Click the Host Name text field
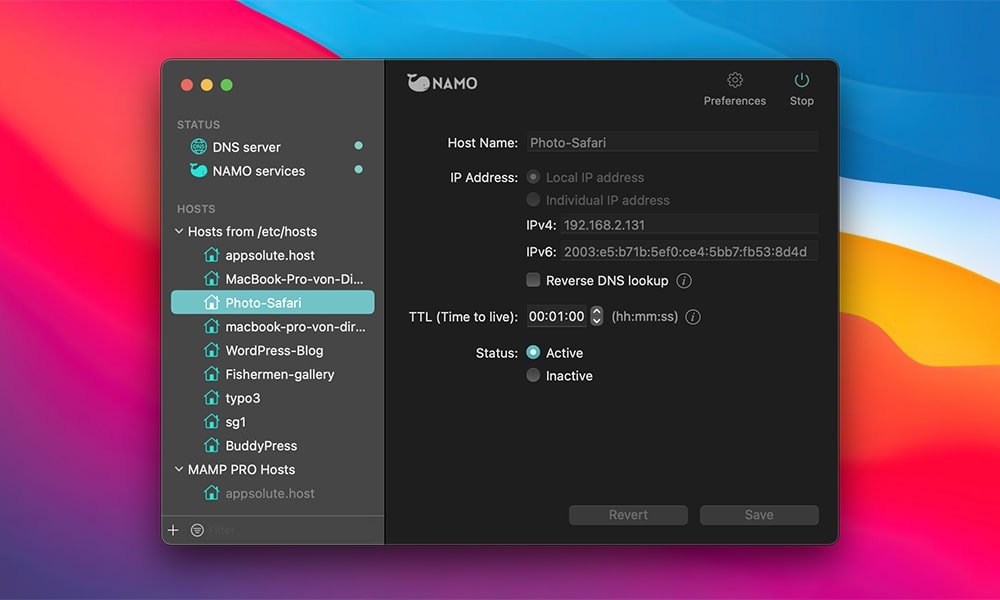The height and width of the screenshot is (600, 1000). (671, 143)
